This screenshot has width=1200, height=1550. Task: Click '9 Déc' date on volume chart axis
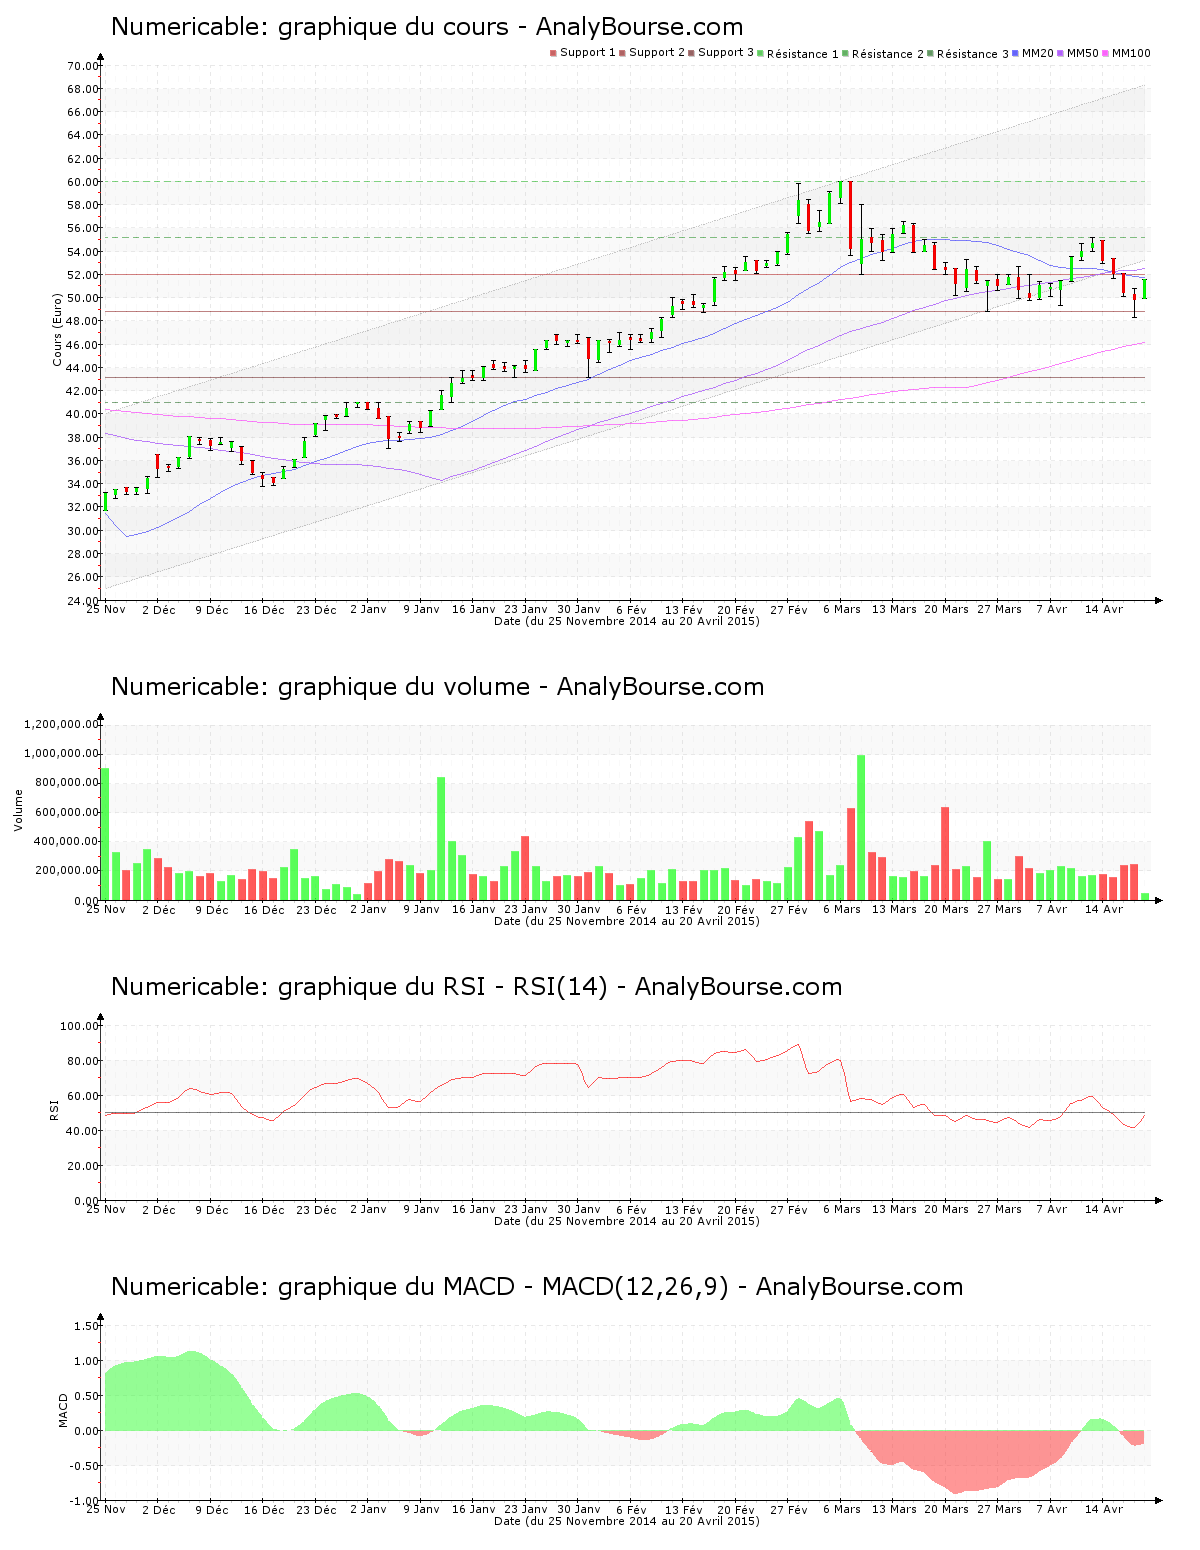pyautogui.click(x=211, y=909)
